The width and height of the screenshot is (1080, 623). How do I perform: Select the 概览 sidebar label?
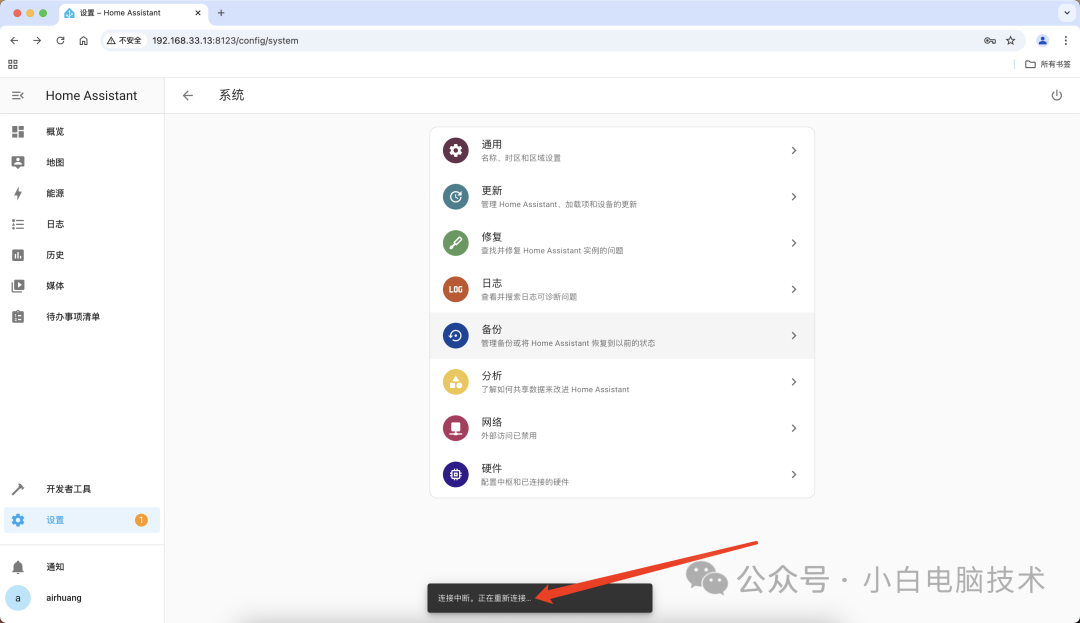tap(55, 131)
